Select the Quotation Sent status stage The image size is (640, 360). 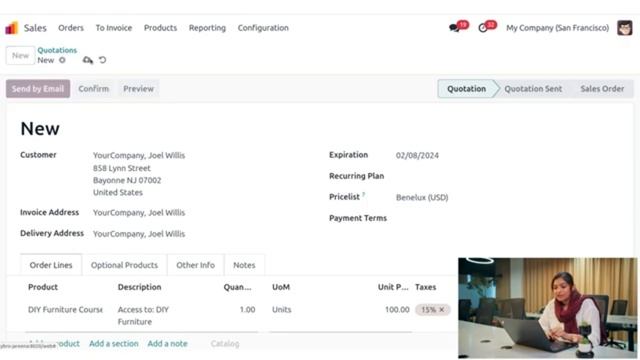pyautogui.click(x=533, y=89)
